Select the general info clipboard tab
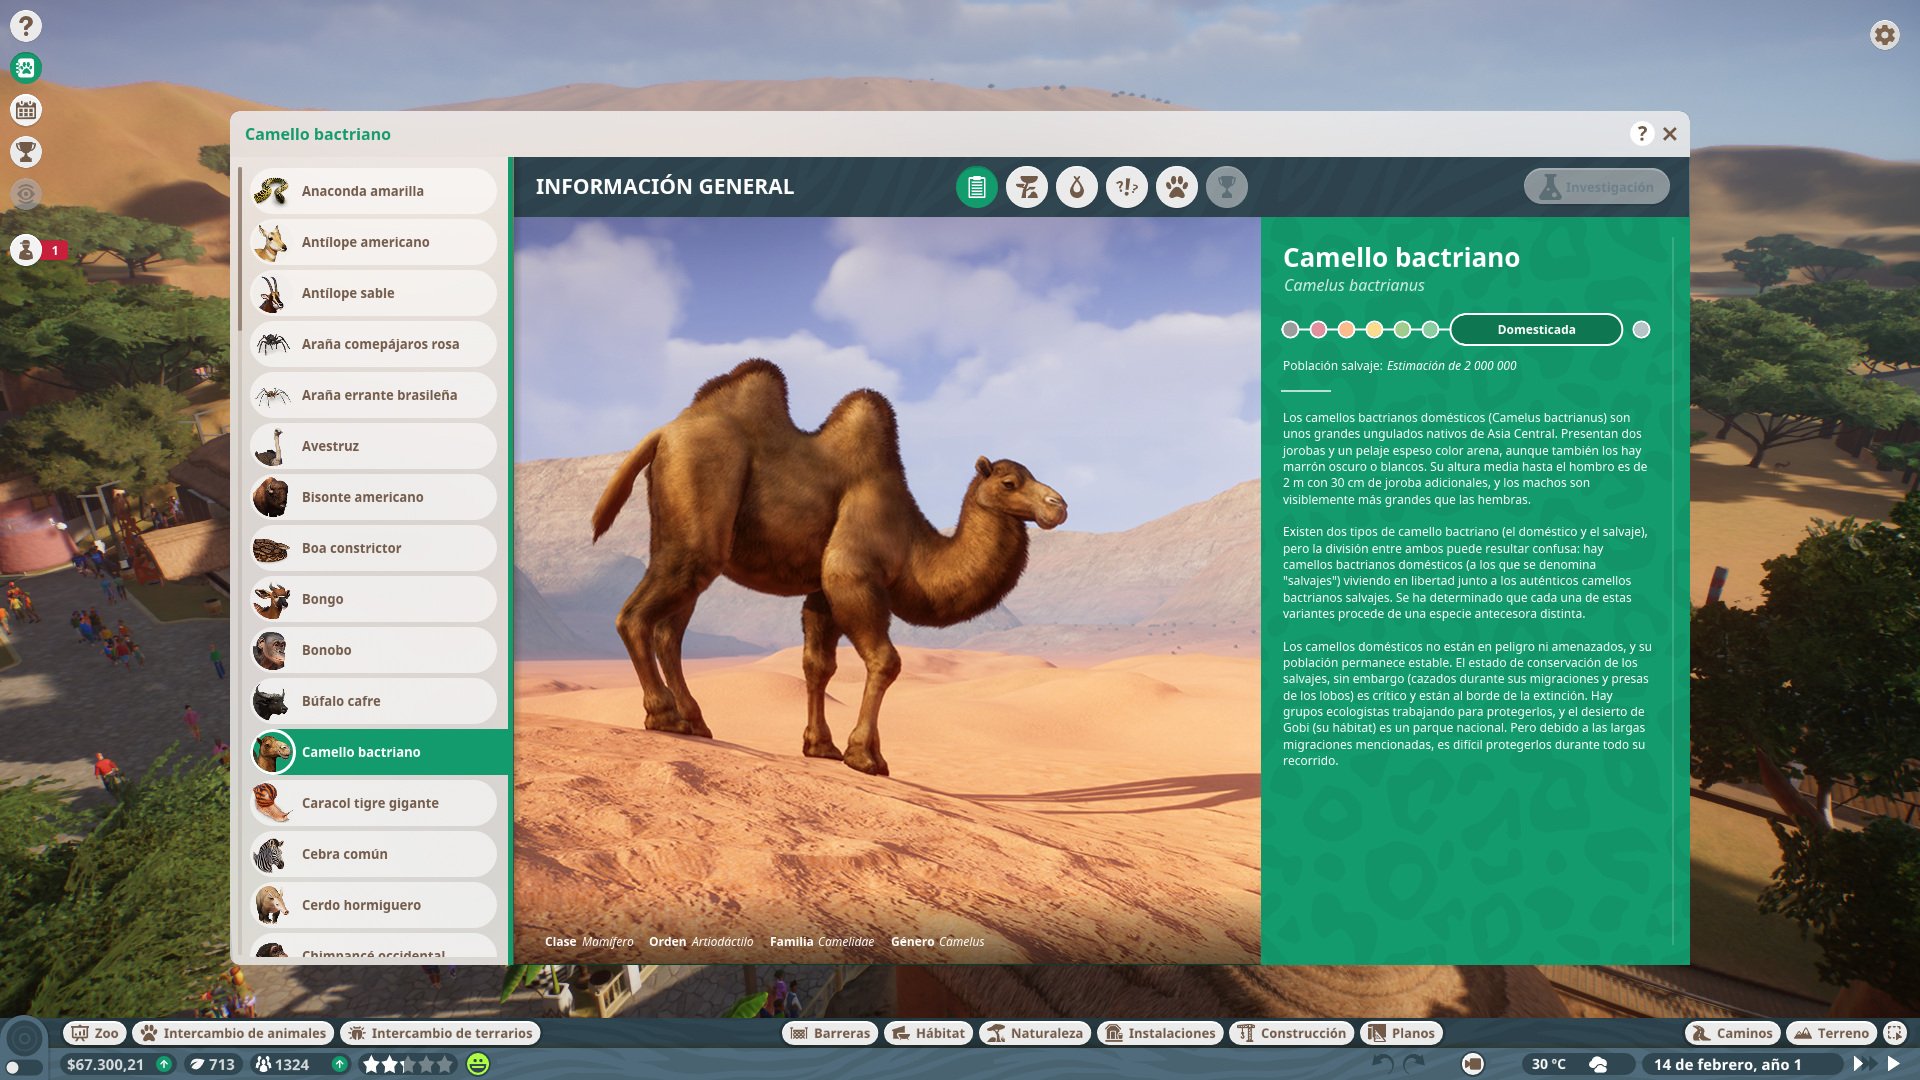The width and height of the screenshot is (1920, 1080). click(977, 186)
